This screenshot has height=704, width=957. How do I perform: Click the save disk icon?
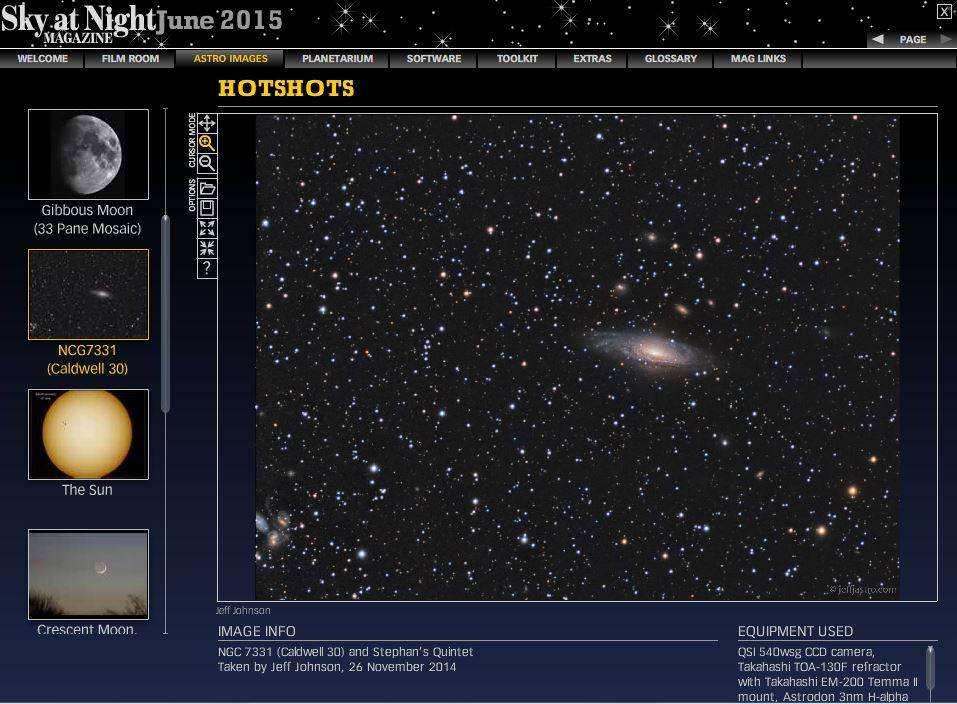[x=207, y=208]
